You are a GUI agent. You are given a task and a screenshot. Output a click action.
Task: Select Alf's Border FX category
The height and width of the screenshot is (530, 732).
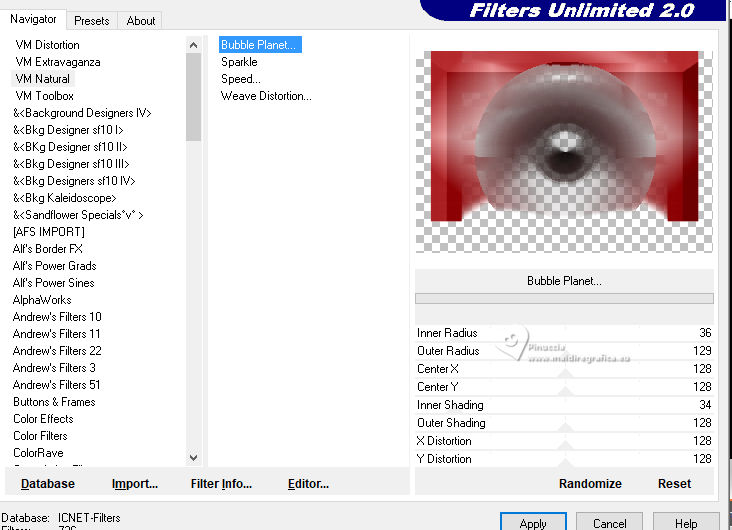click(48, 249)
